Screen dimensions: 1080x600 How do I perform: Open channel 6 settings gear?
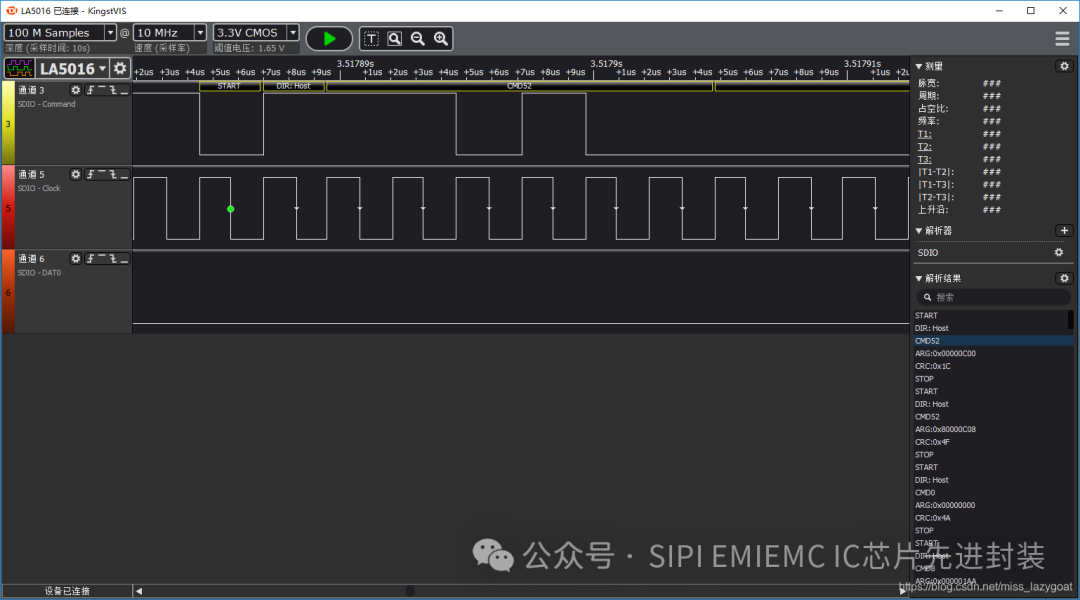75,258
